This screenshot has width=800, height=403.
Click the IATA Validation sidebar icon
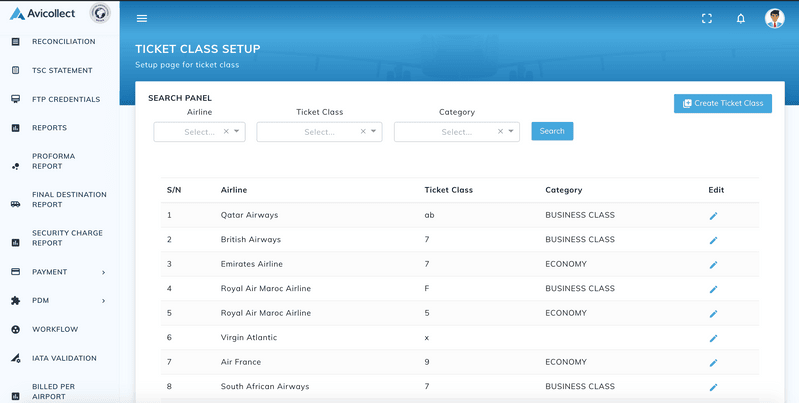tap(15, 358)
